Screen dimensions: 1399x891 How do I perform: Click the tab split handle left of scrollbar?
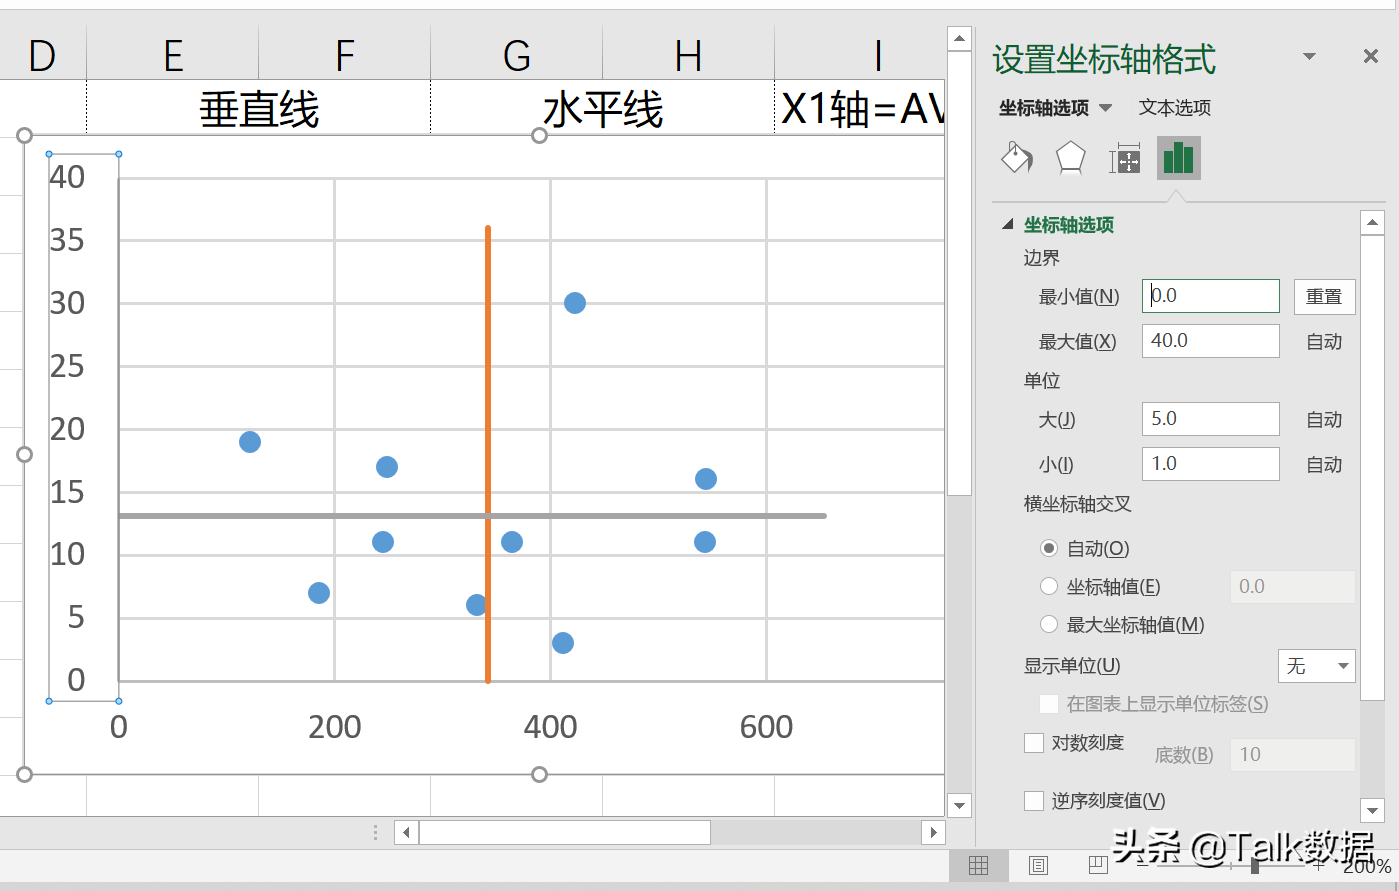coord(375,832)
